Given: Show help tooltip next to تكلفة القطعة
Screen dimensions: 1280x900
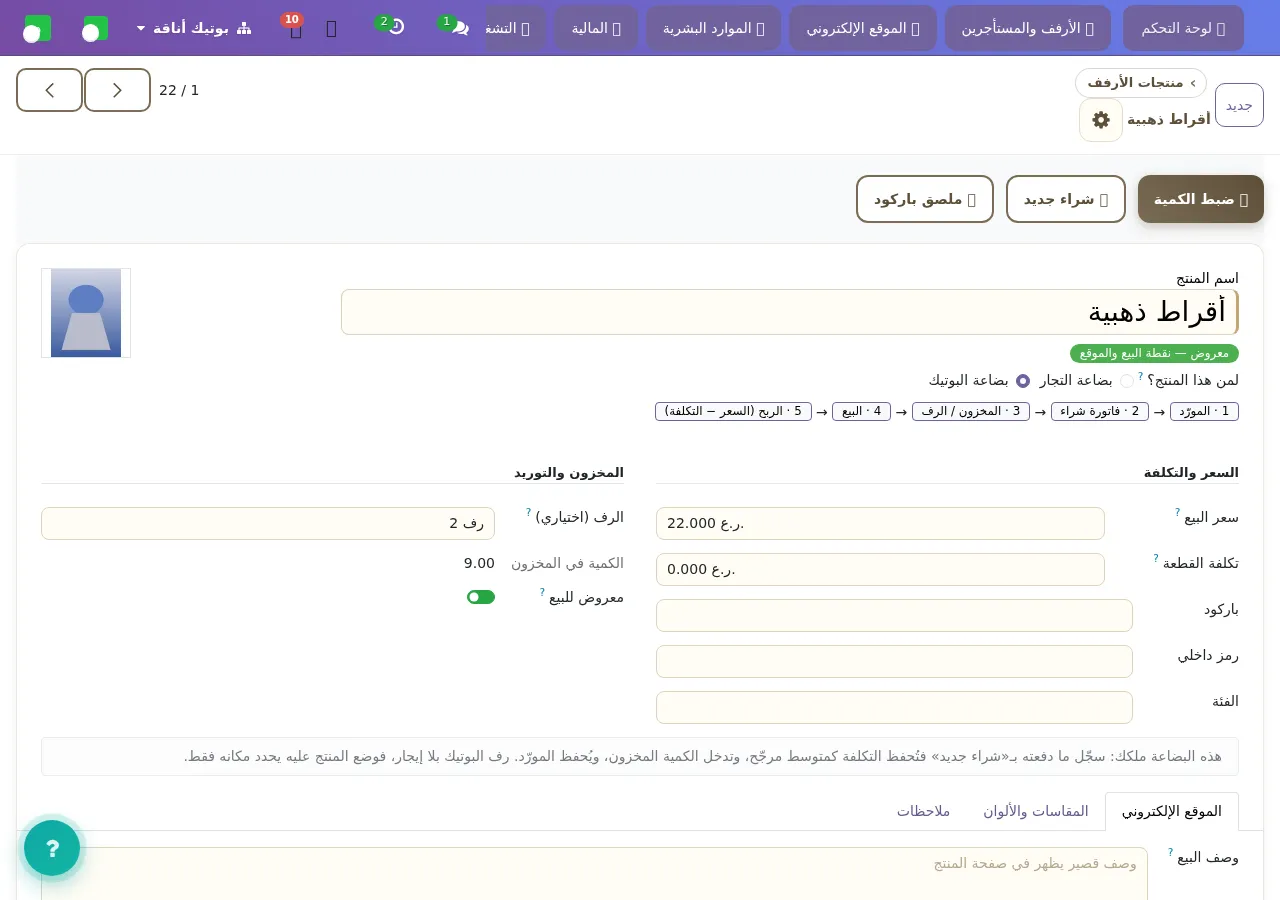Looking at the screenshot, I should coord(1156,558).
